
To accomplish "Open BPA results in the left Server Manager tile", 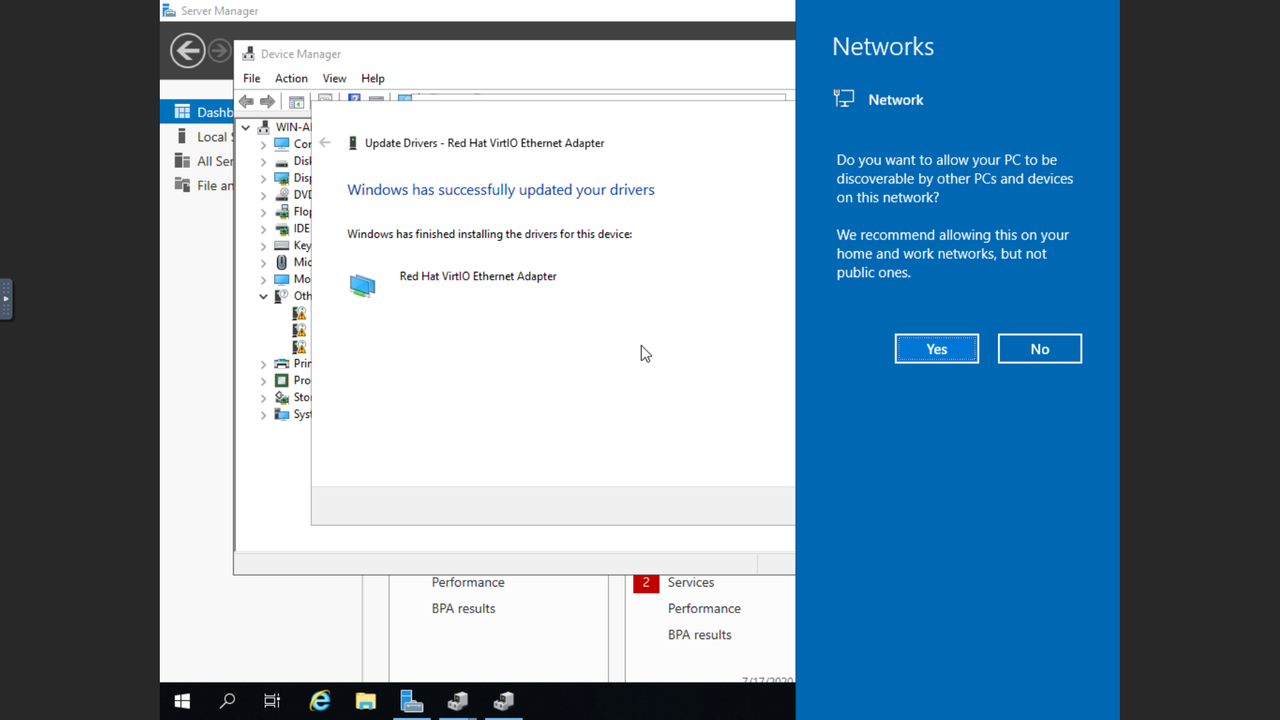I will click(463, 608).
